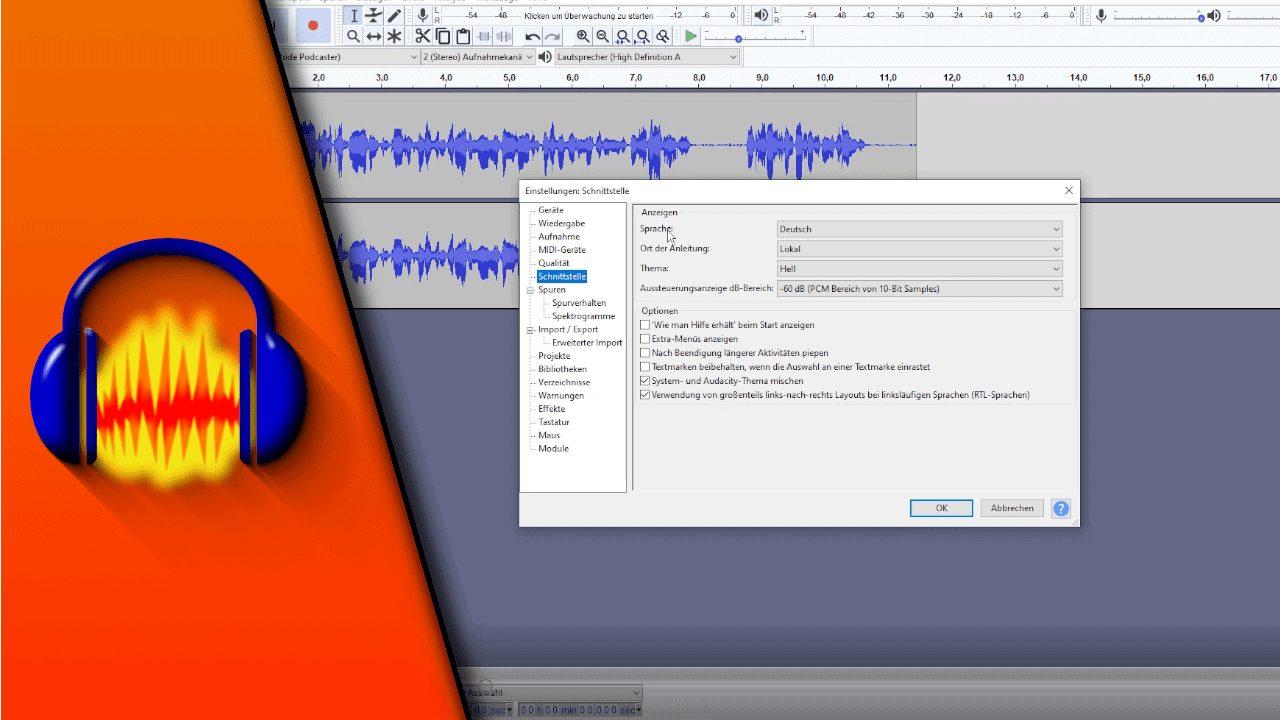Click Fit Selection to Width icon

(x=623, y=36)
